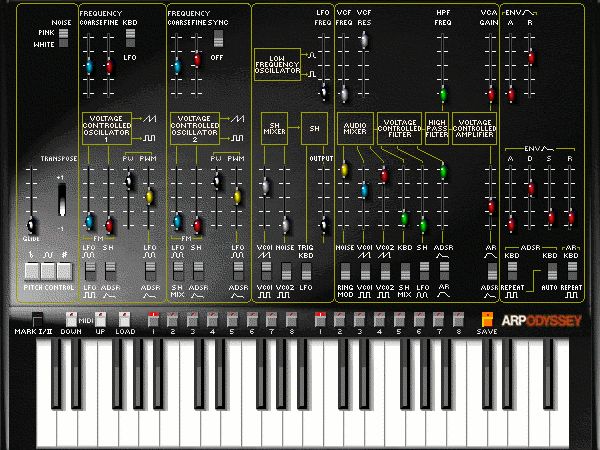Flip the AUTO REPEAT switch
Screen dimensions: 600x450
tap(550, 271)
